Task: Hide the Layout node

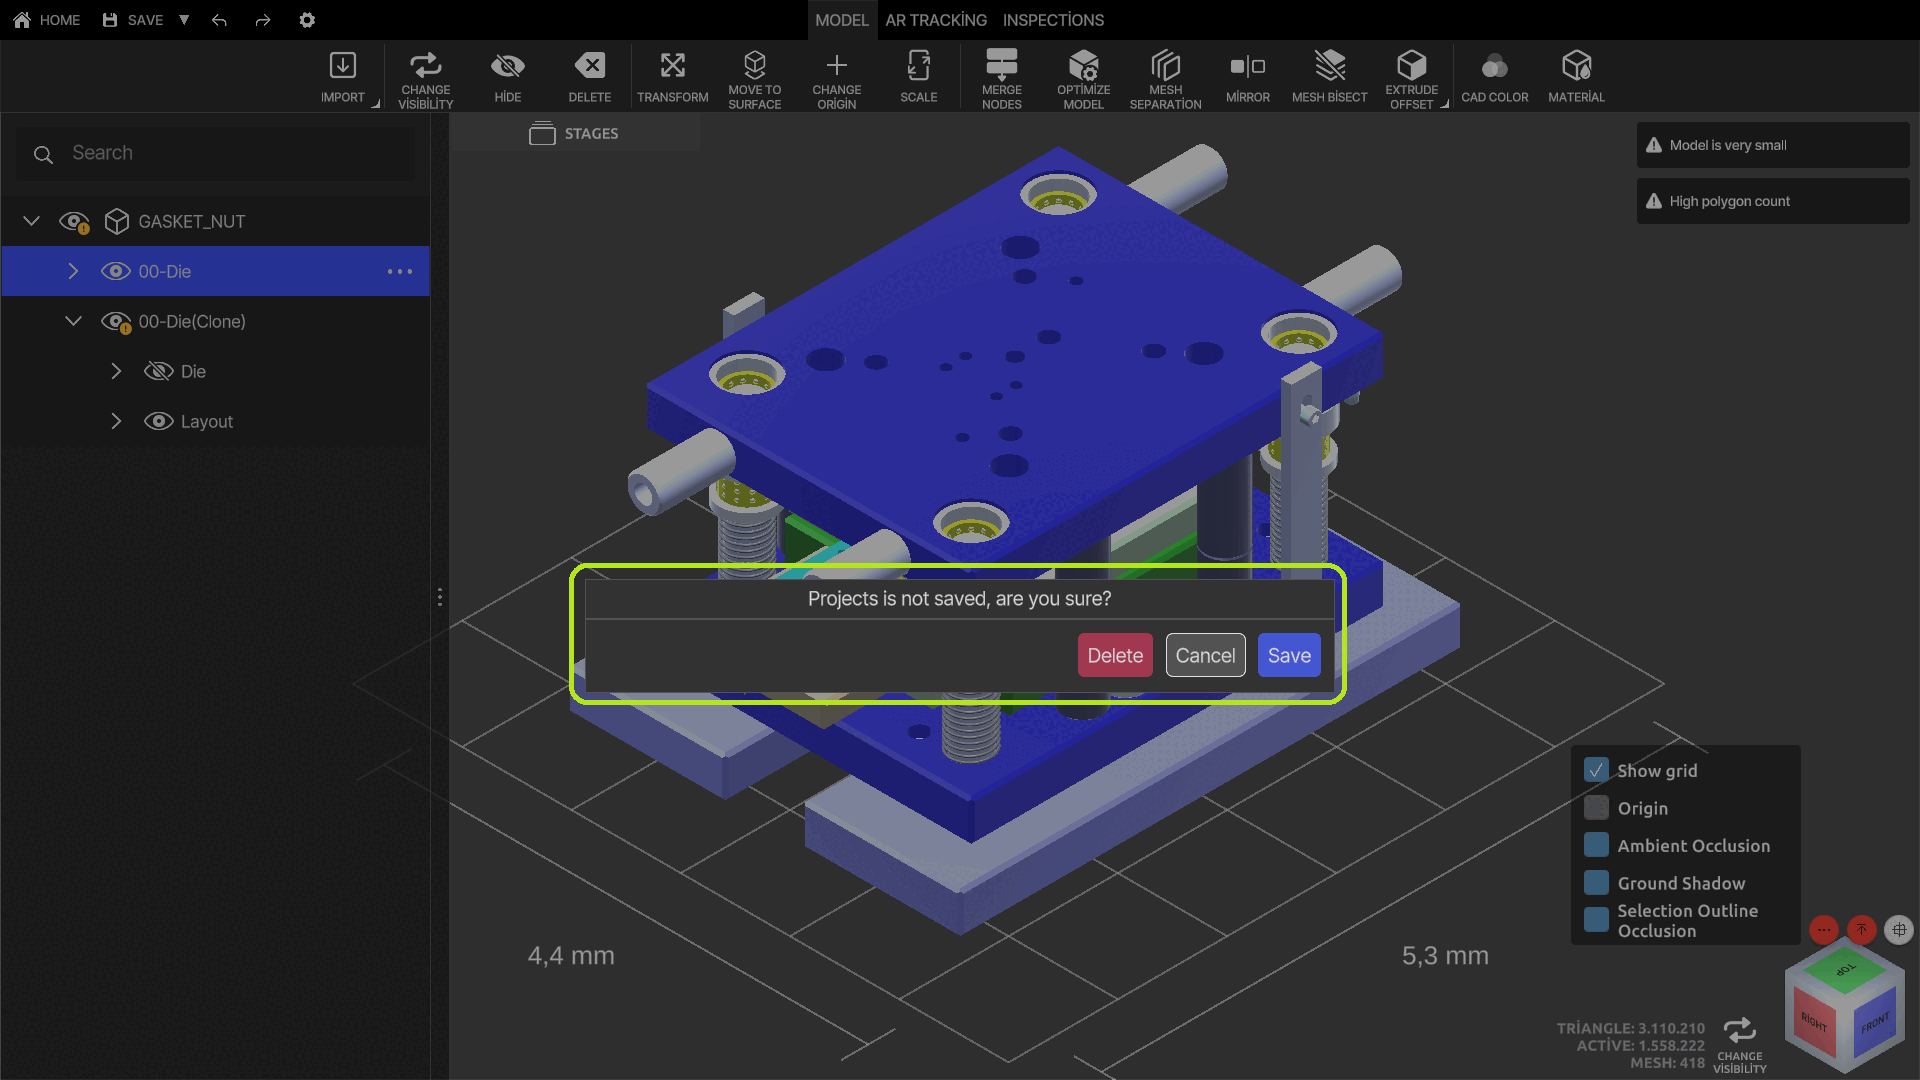Action: pyautogui.click(x=159, y=421)
